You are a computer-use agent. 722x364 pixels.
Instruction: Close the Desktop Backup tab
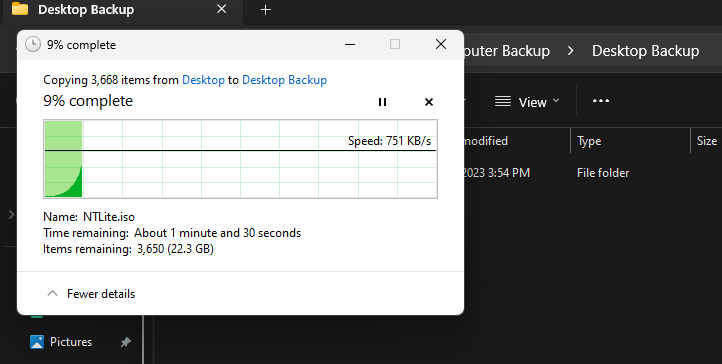click(221, 9)
